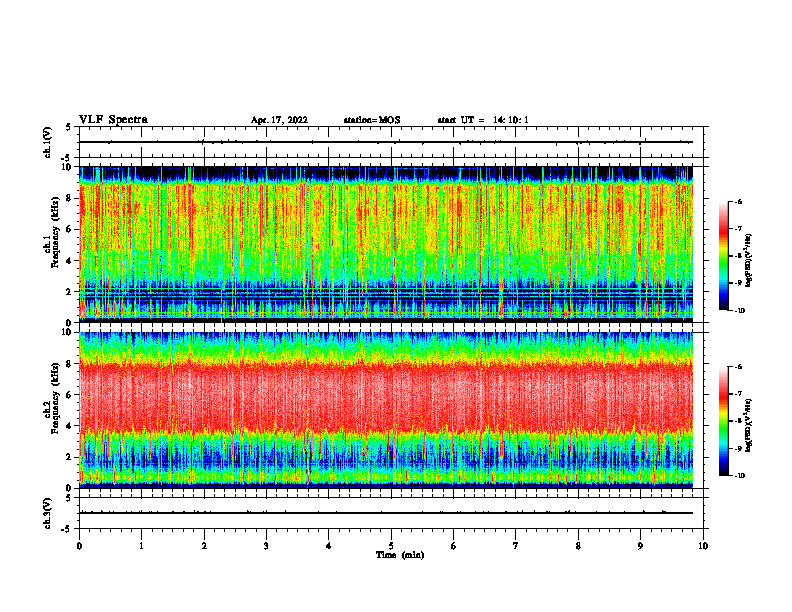Click time axis tick label "7"

[516, 545]
